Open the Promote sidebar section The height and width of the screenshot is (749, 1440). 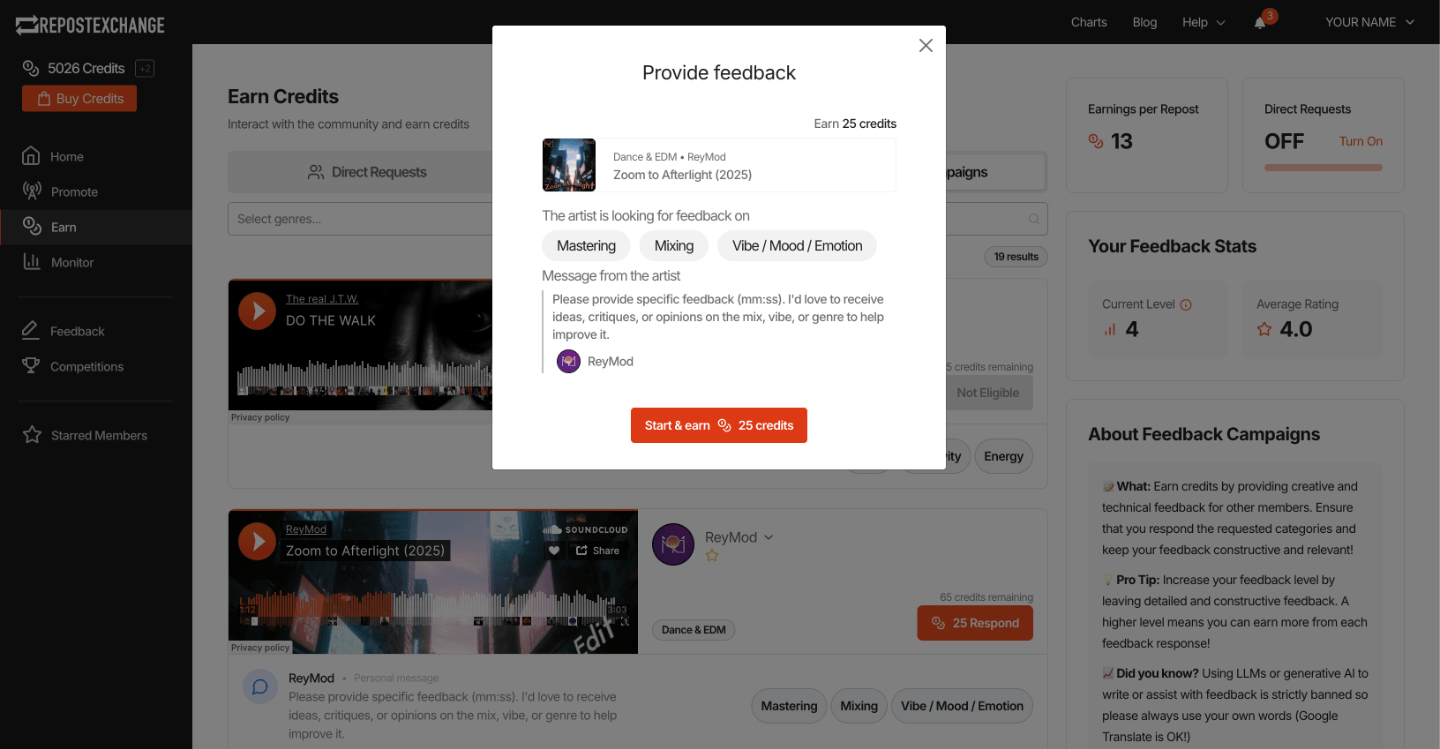[x=73, y=192]
